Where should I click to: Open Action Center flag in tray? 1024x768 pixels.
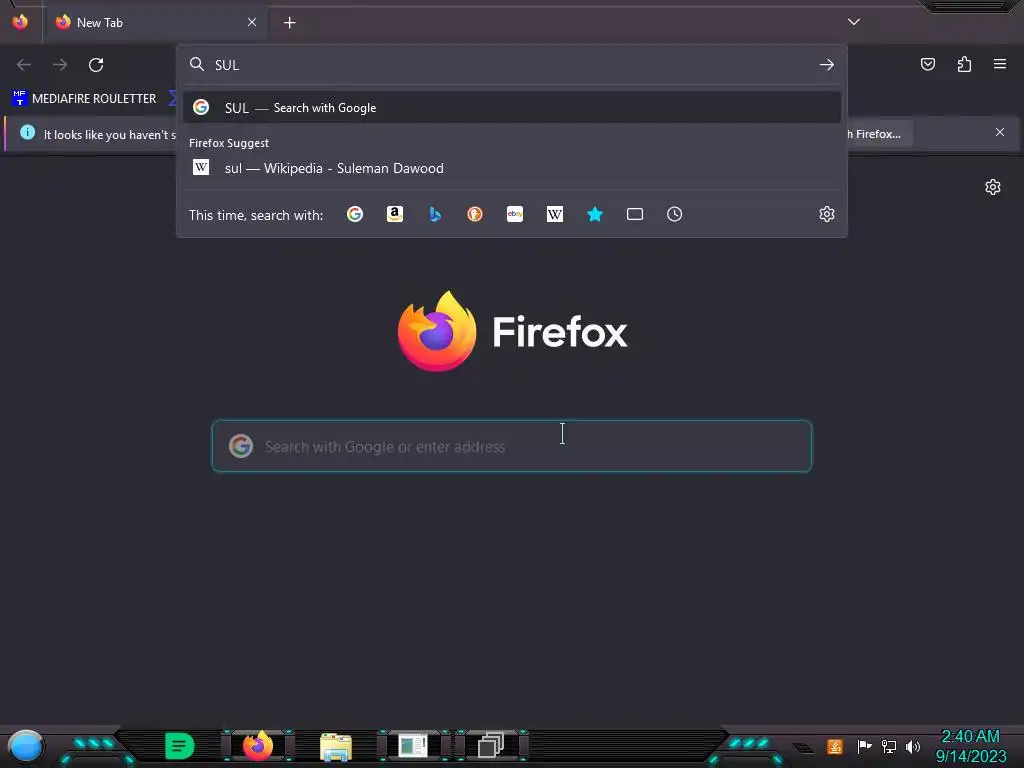pos(864,746)
